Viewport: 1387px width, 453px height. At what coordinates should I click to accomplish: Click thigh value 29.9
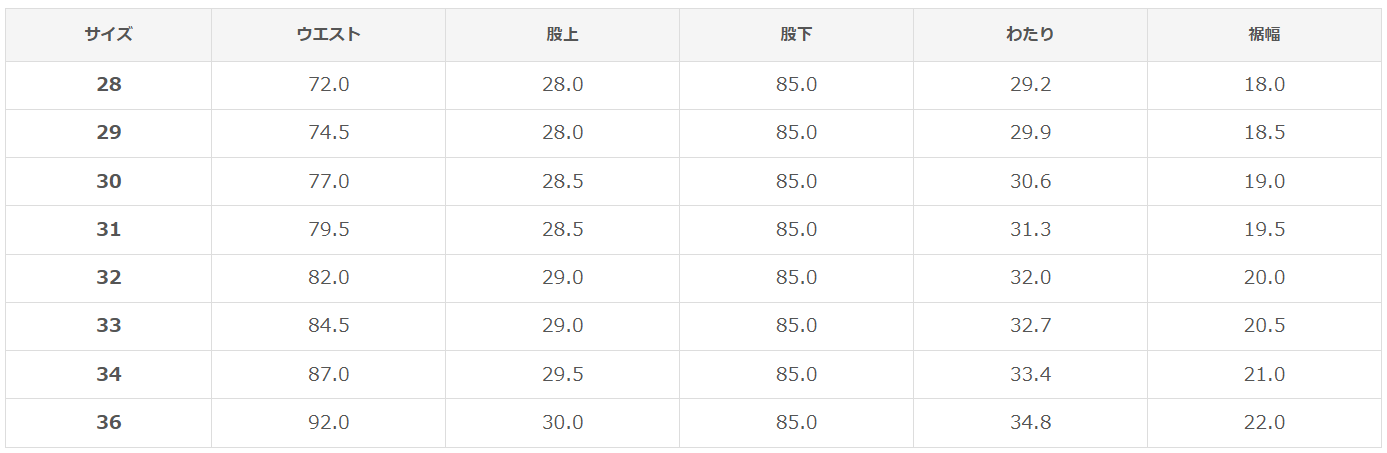(x=1030, y=133)
